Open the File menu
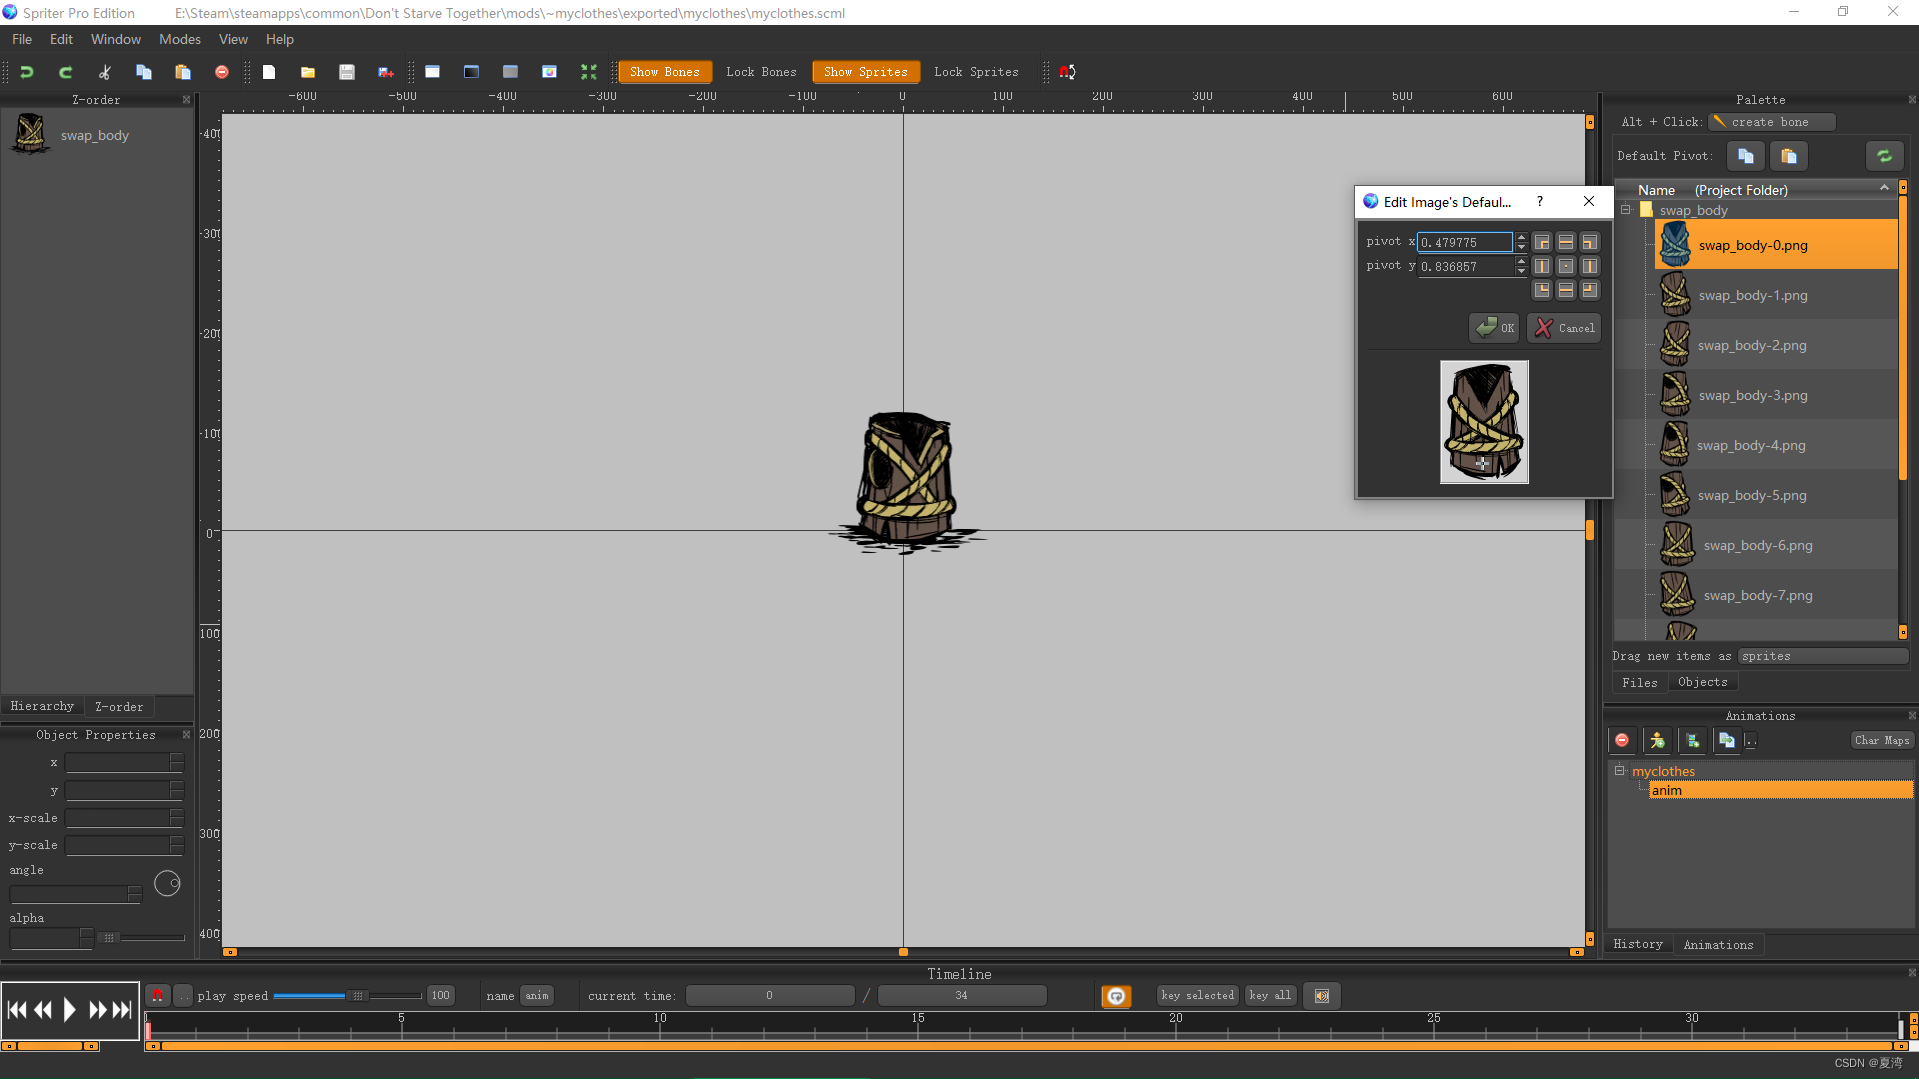 click(22, 39)
